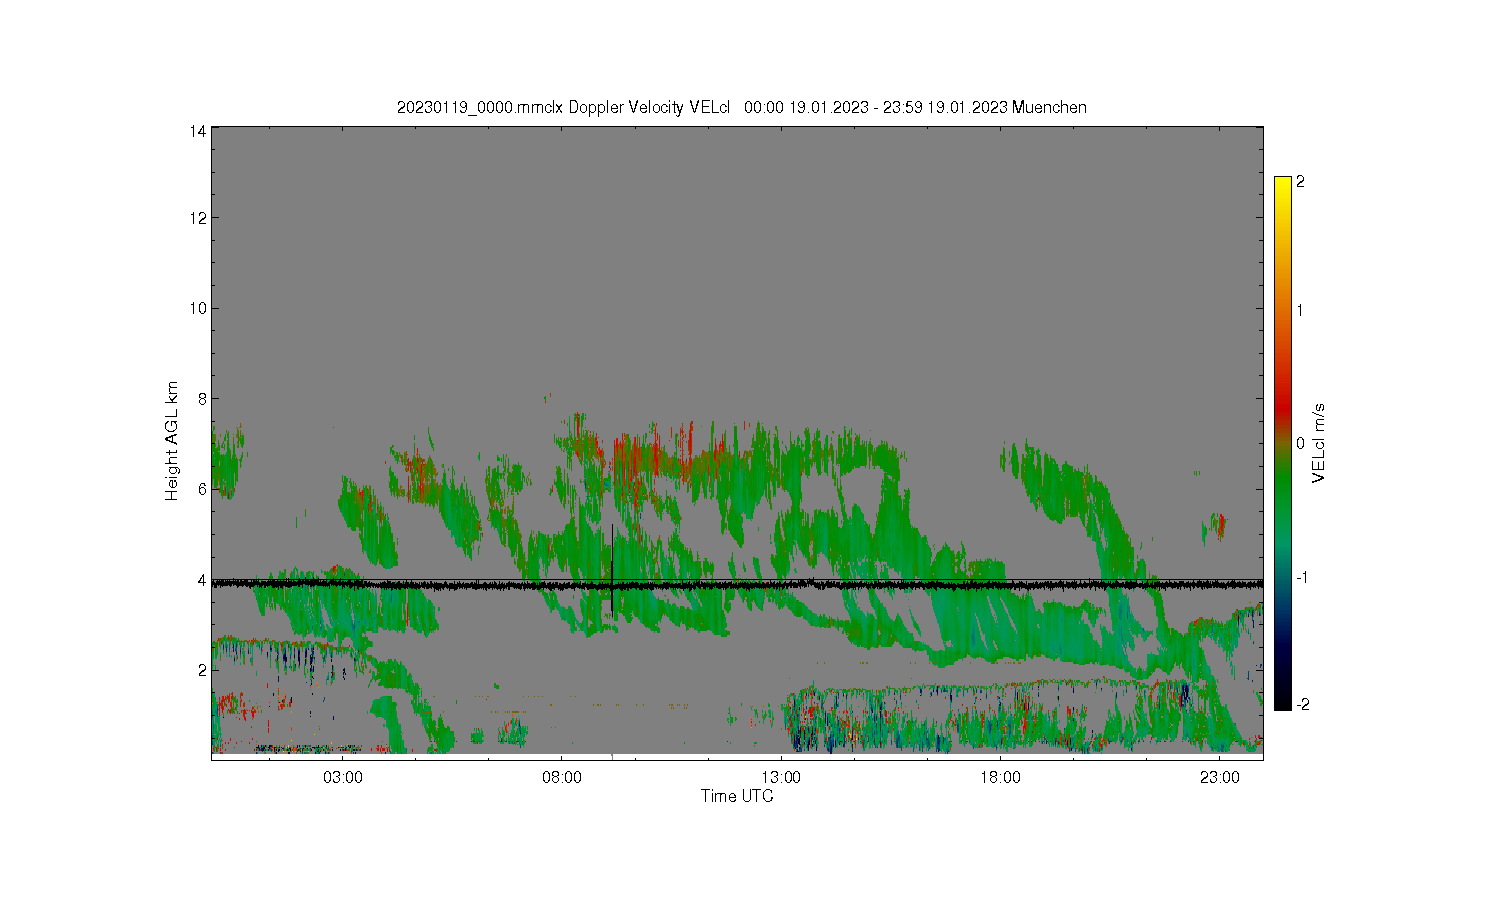Click the height axis '2' tick label
Screen dimensions: 1500x900
coord(202,670)
